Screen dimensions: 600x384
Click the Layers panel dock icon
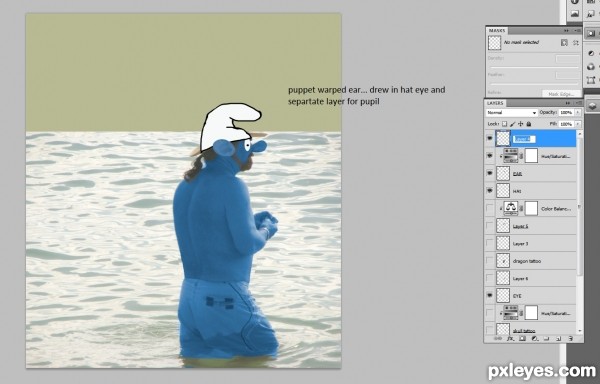coord(592,106)
